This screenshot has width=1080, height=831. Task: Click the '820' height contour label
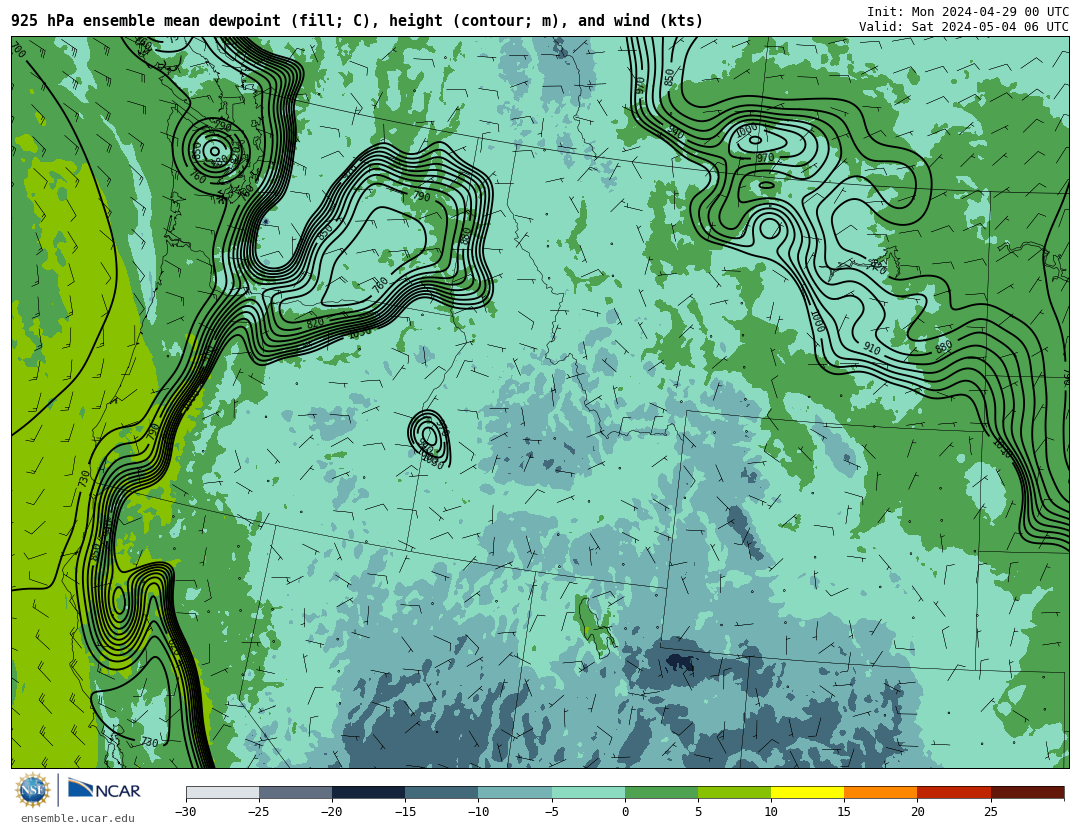pyautogui.click(x=315, y=322)
